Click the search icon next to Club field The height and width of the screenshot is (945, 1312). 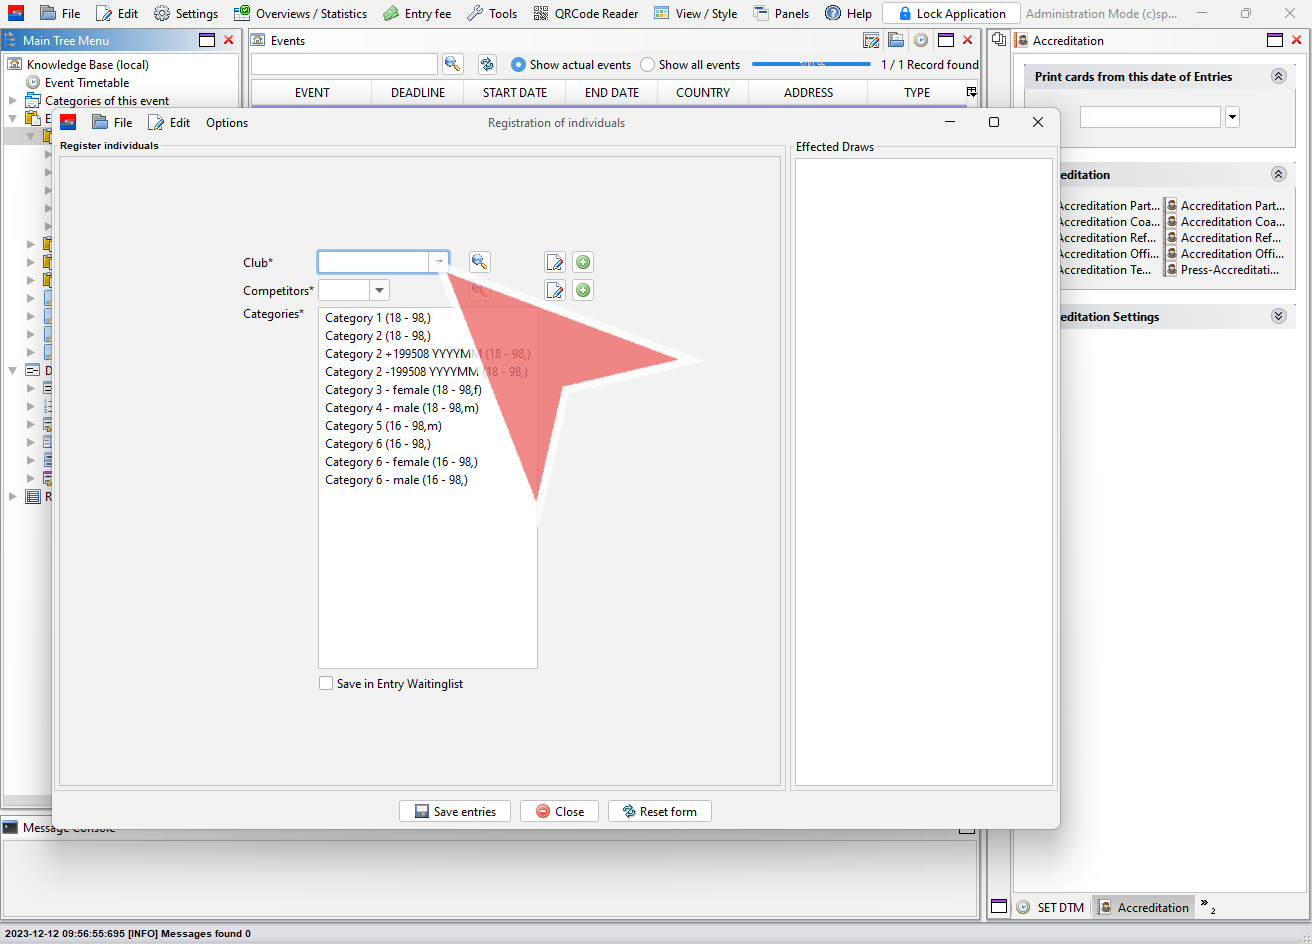pyautogui.click(x=480, y=262)
